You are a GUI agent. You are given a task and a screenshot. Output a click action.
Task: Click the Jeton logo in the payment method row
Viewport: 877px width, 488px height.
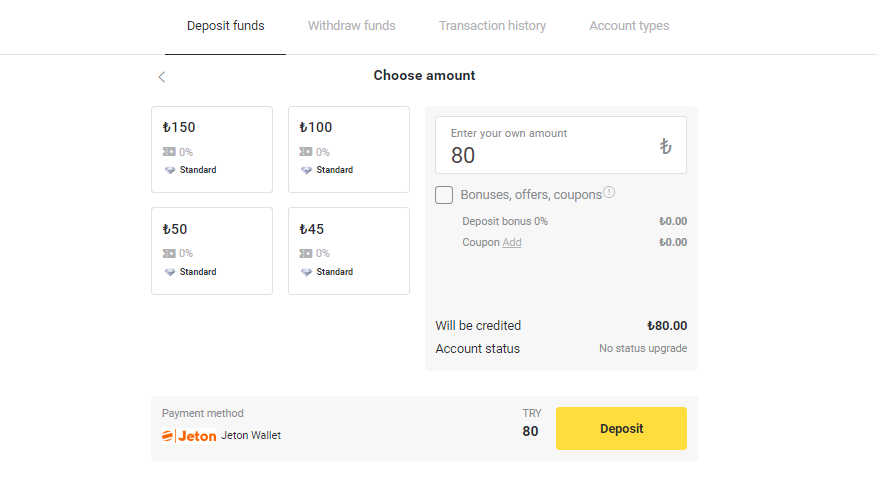[x=189, y=435]
